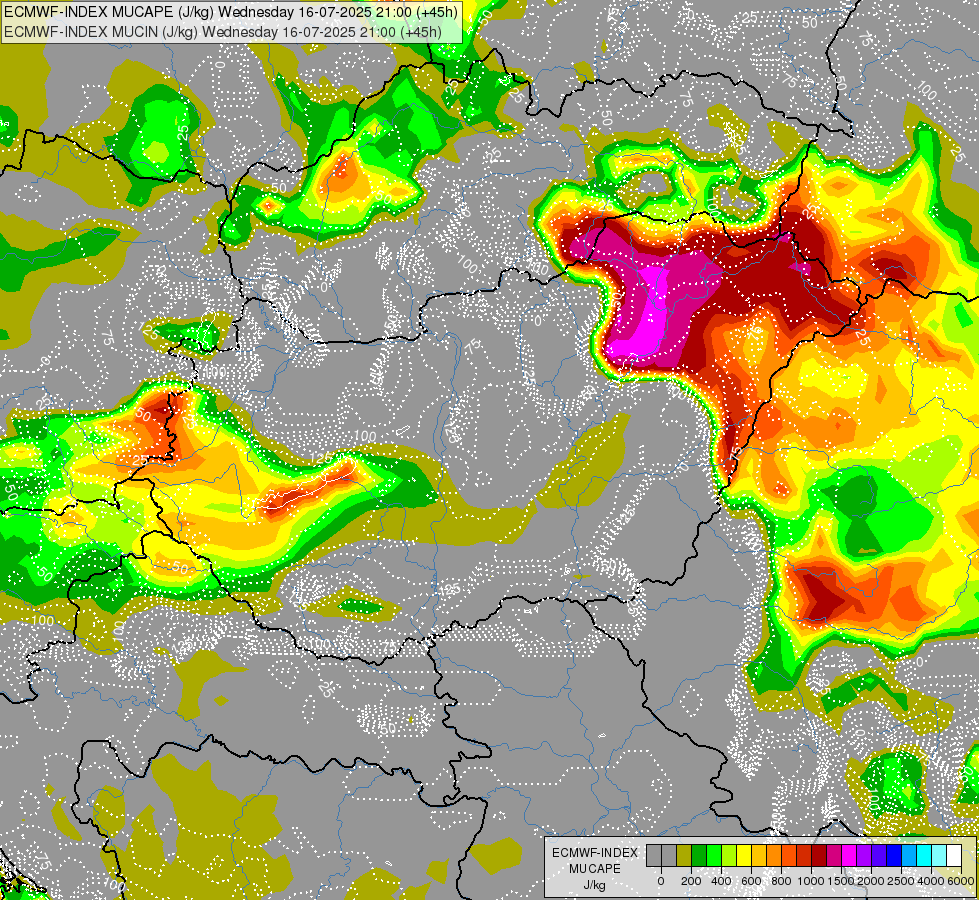Select the dark maroon swatch right of 1000
Viewport: 979px width, 900px height.
click(819, 855)
